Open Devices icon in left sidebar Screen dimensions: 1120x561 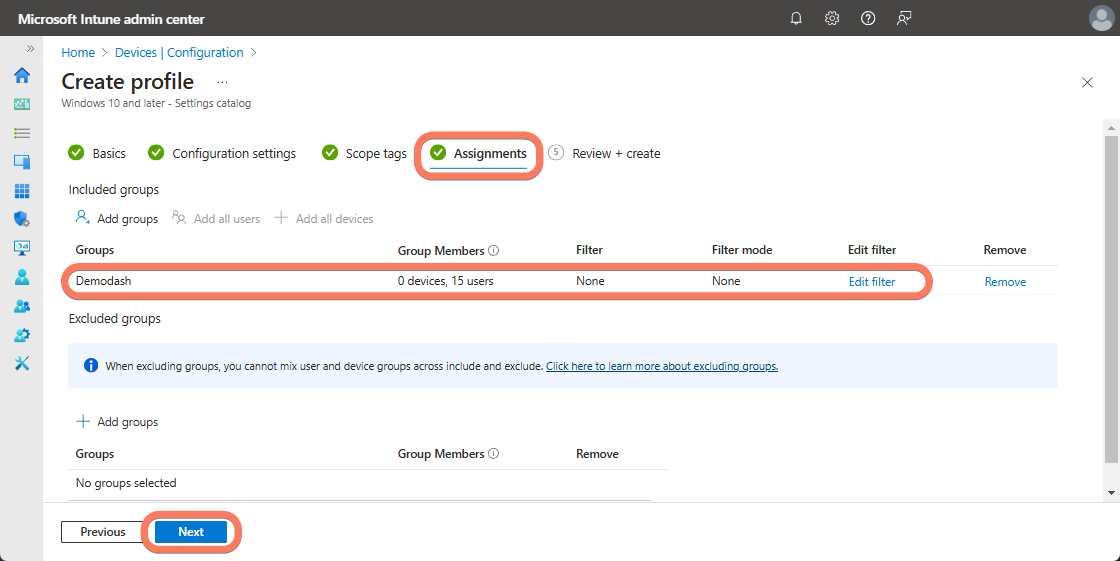click(21, 162)
